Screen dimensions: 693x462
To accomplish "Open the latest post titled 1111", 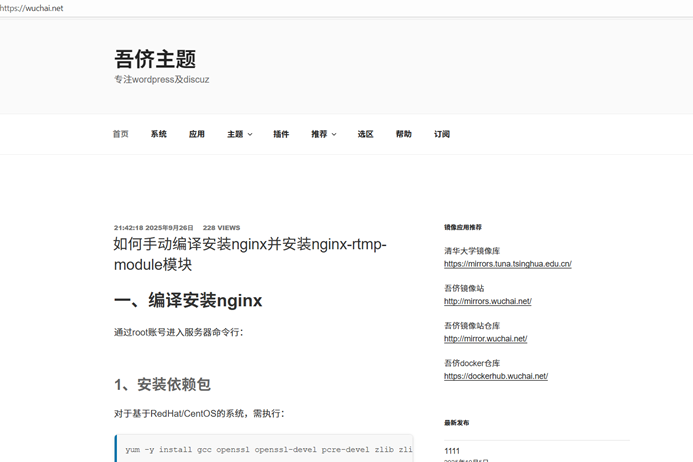I will 452,451.
